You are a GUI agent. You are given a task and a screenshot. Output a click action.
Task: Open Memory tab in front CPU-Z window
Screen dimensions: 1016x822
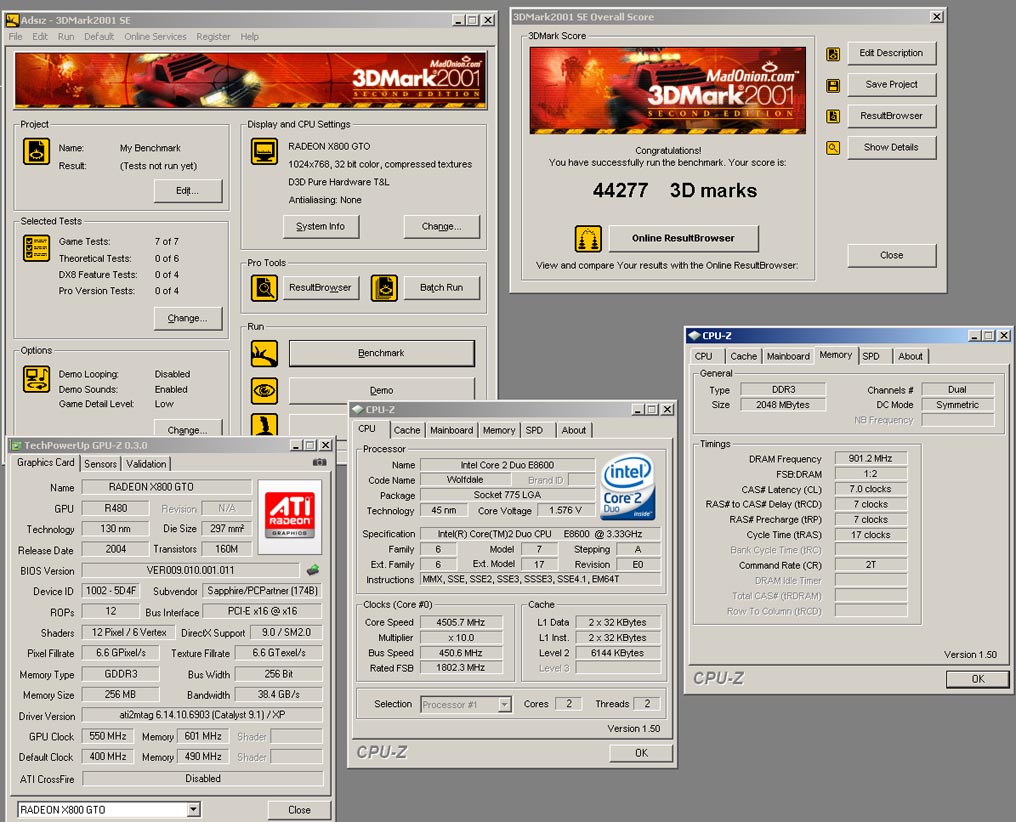pyautogui.click(x=499, y=430)
